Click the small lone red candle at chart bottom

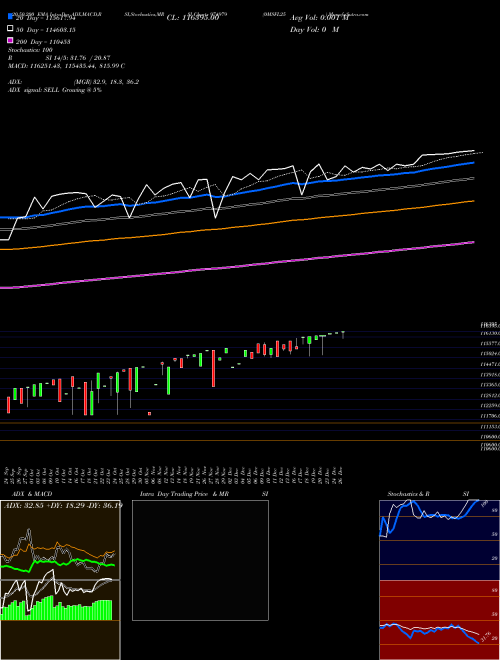[149, 414]
